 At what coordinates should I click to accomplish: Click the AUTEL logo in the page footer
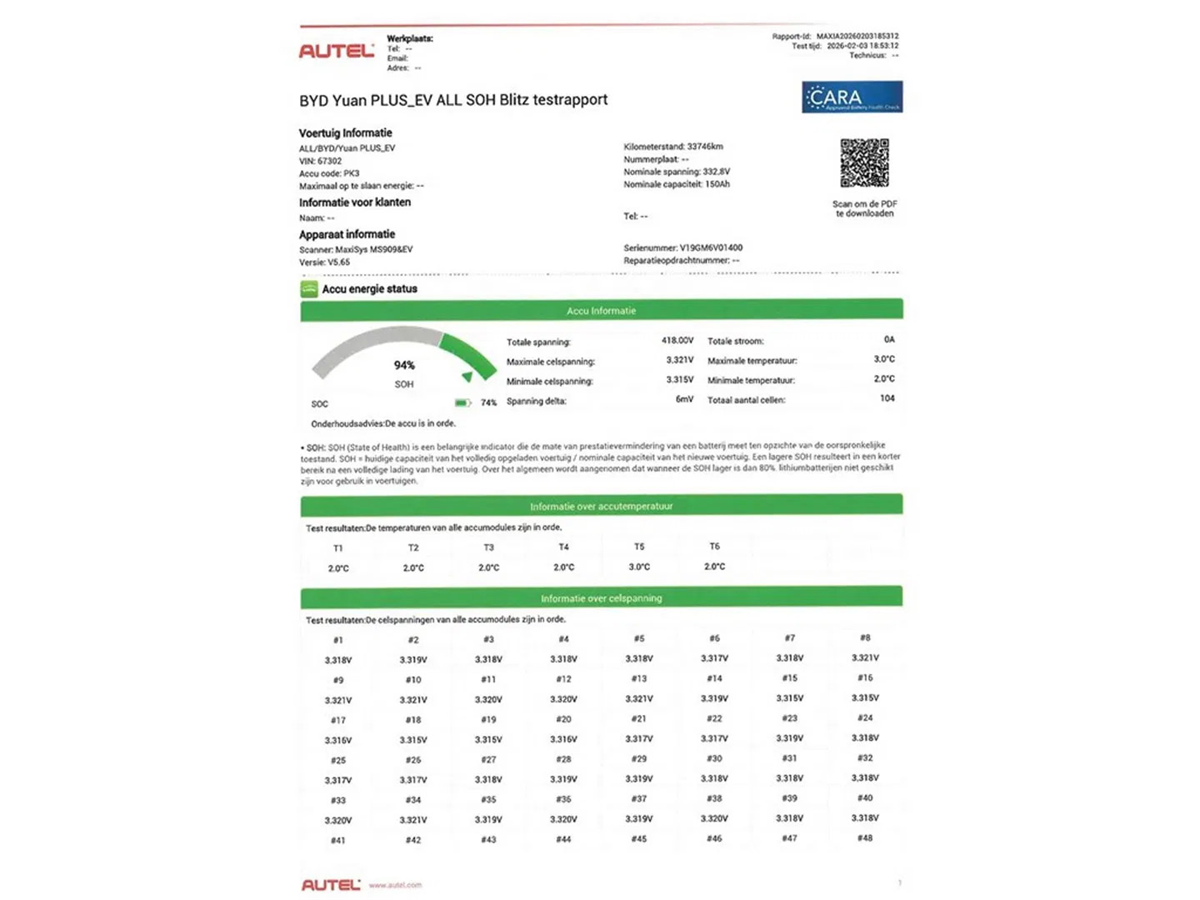pos(331,884)
